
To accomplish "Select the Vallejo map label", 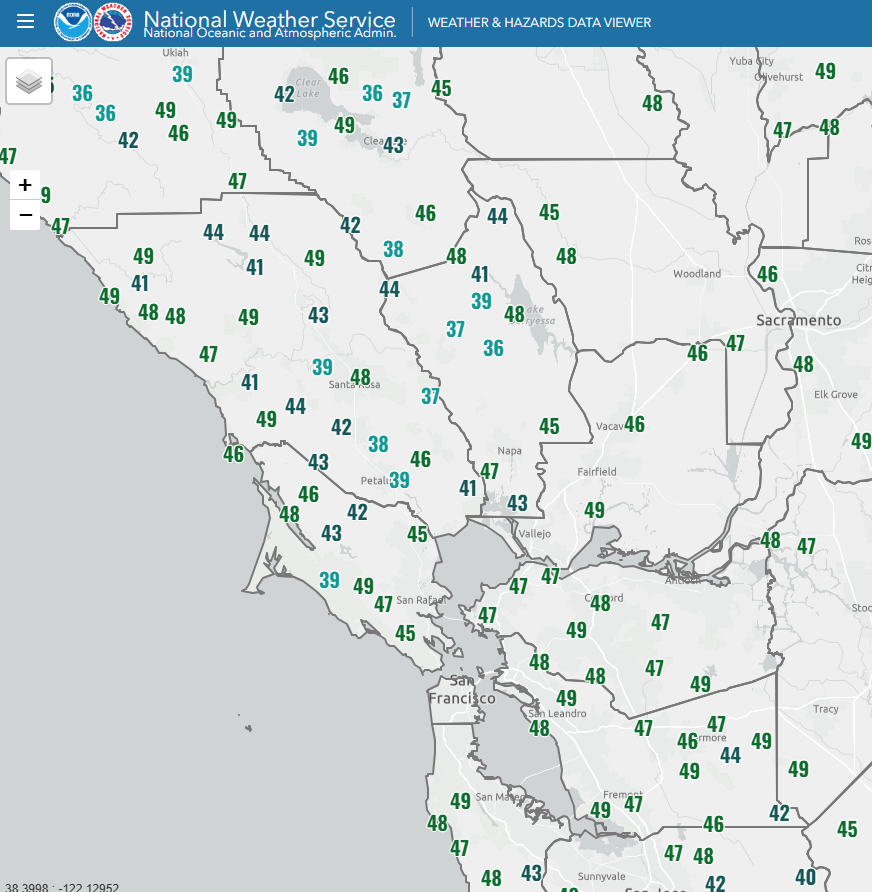I will 534,534.
